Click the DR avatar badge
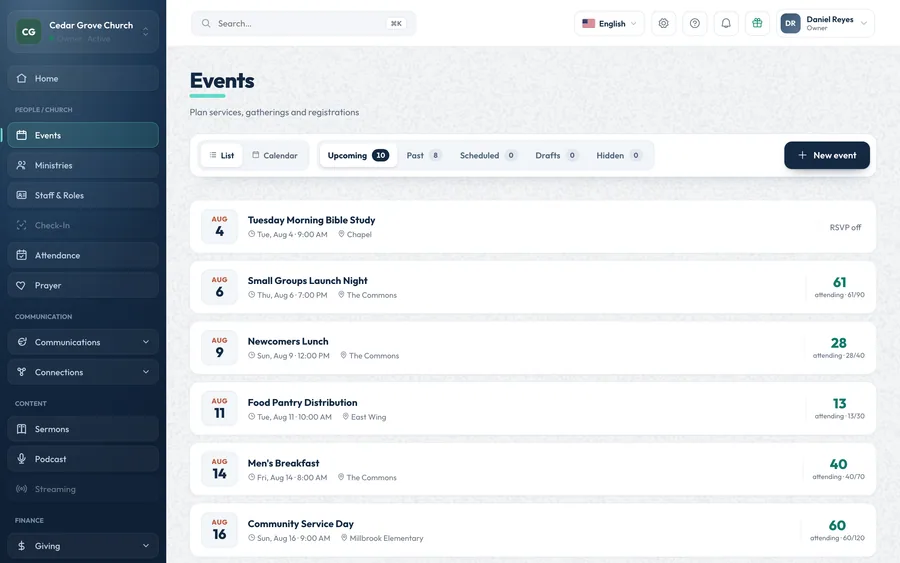 click(790, 24)
